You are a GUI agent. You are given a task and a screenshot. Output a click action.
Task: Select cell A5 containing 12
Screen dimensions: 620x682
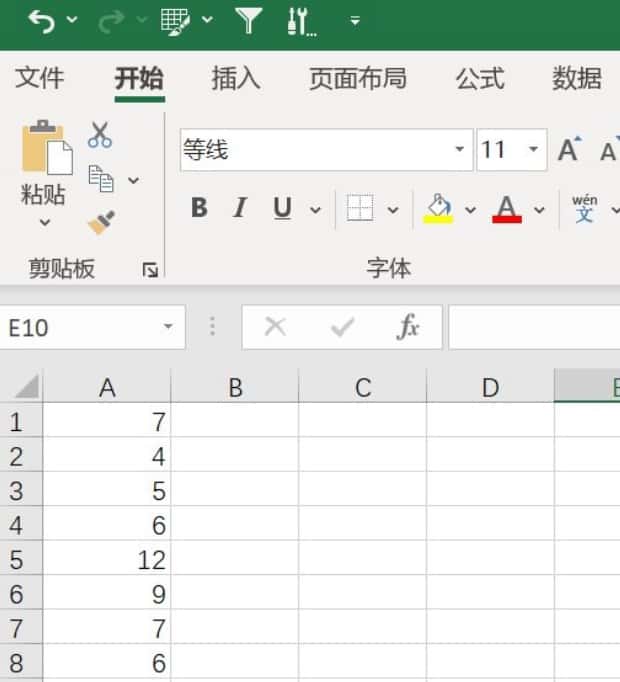coord(107,559)
